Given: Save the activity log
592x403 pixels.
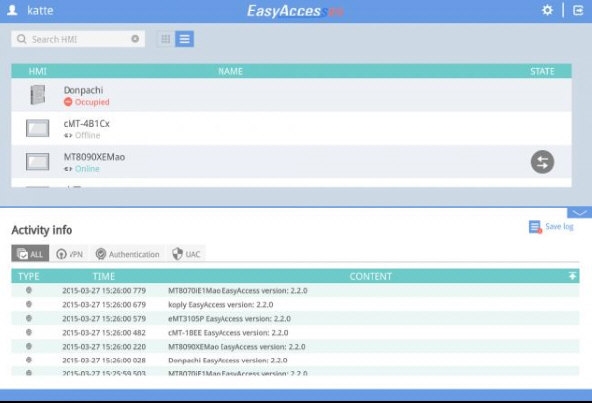Looking at the screenshot, I should point(551,227).
